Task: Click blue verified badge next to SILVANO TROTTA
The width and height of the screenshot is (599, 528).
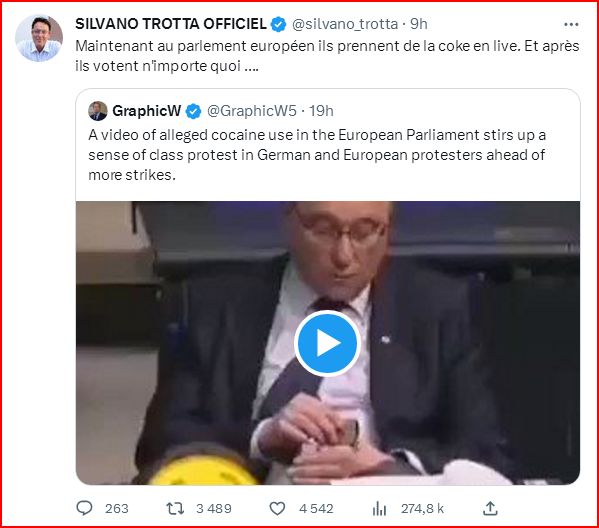Action: [x=278, y=24]
